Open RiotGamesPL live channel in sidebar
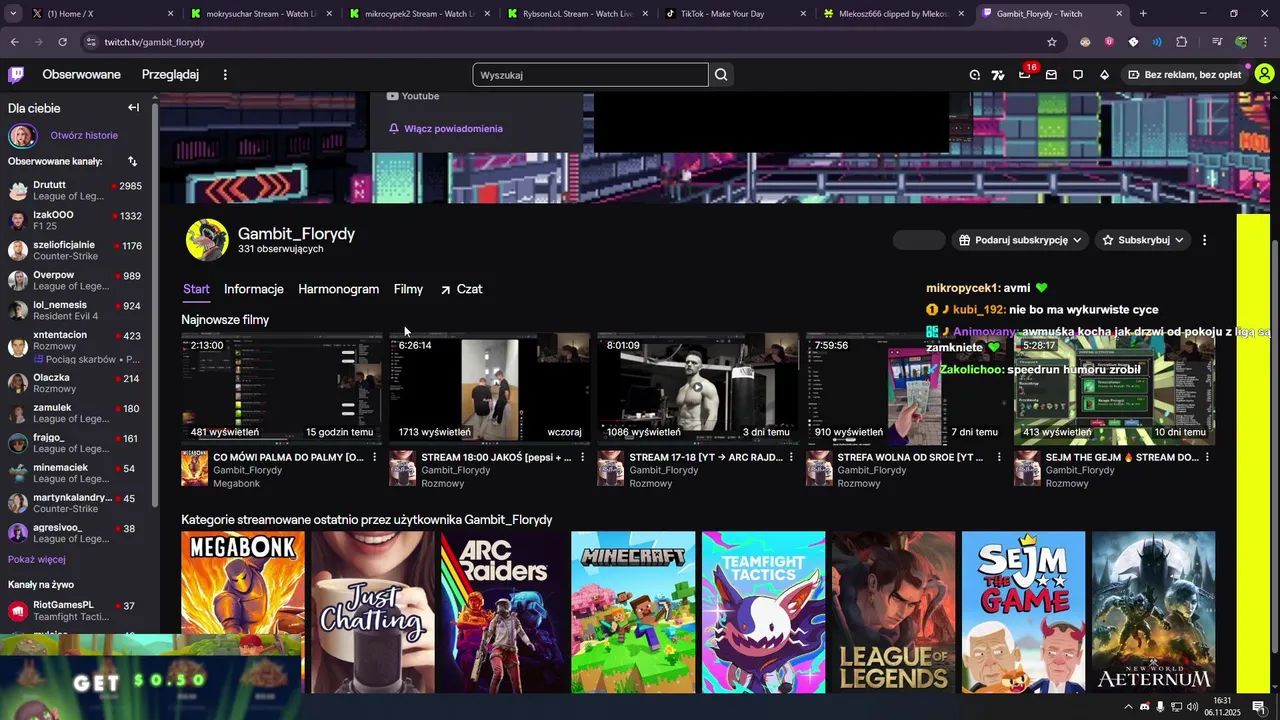 [75, 611]
